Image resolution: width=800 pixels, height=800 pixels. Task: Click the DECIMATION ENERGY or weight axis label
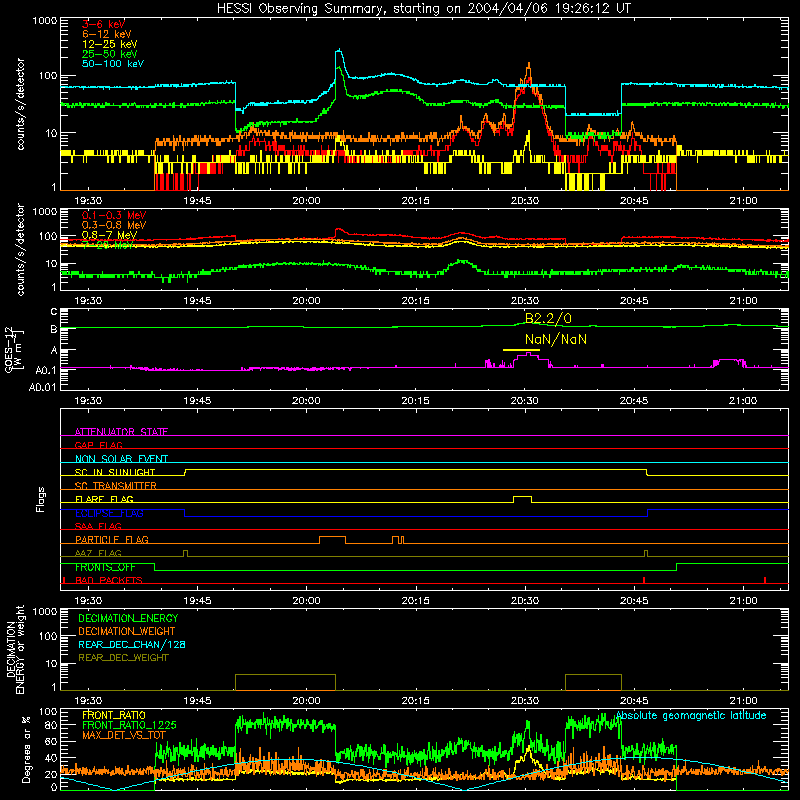click(x=15, y=649)
